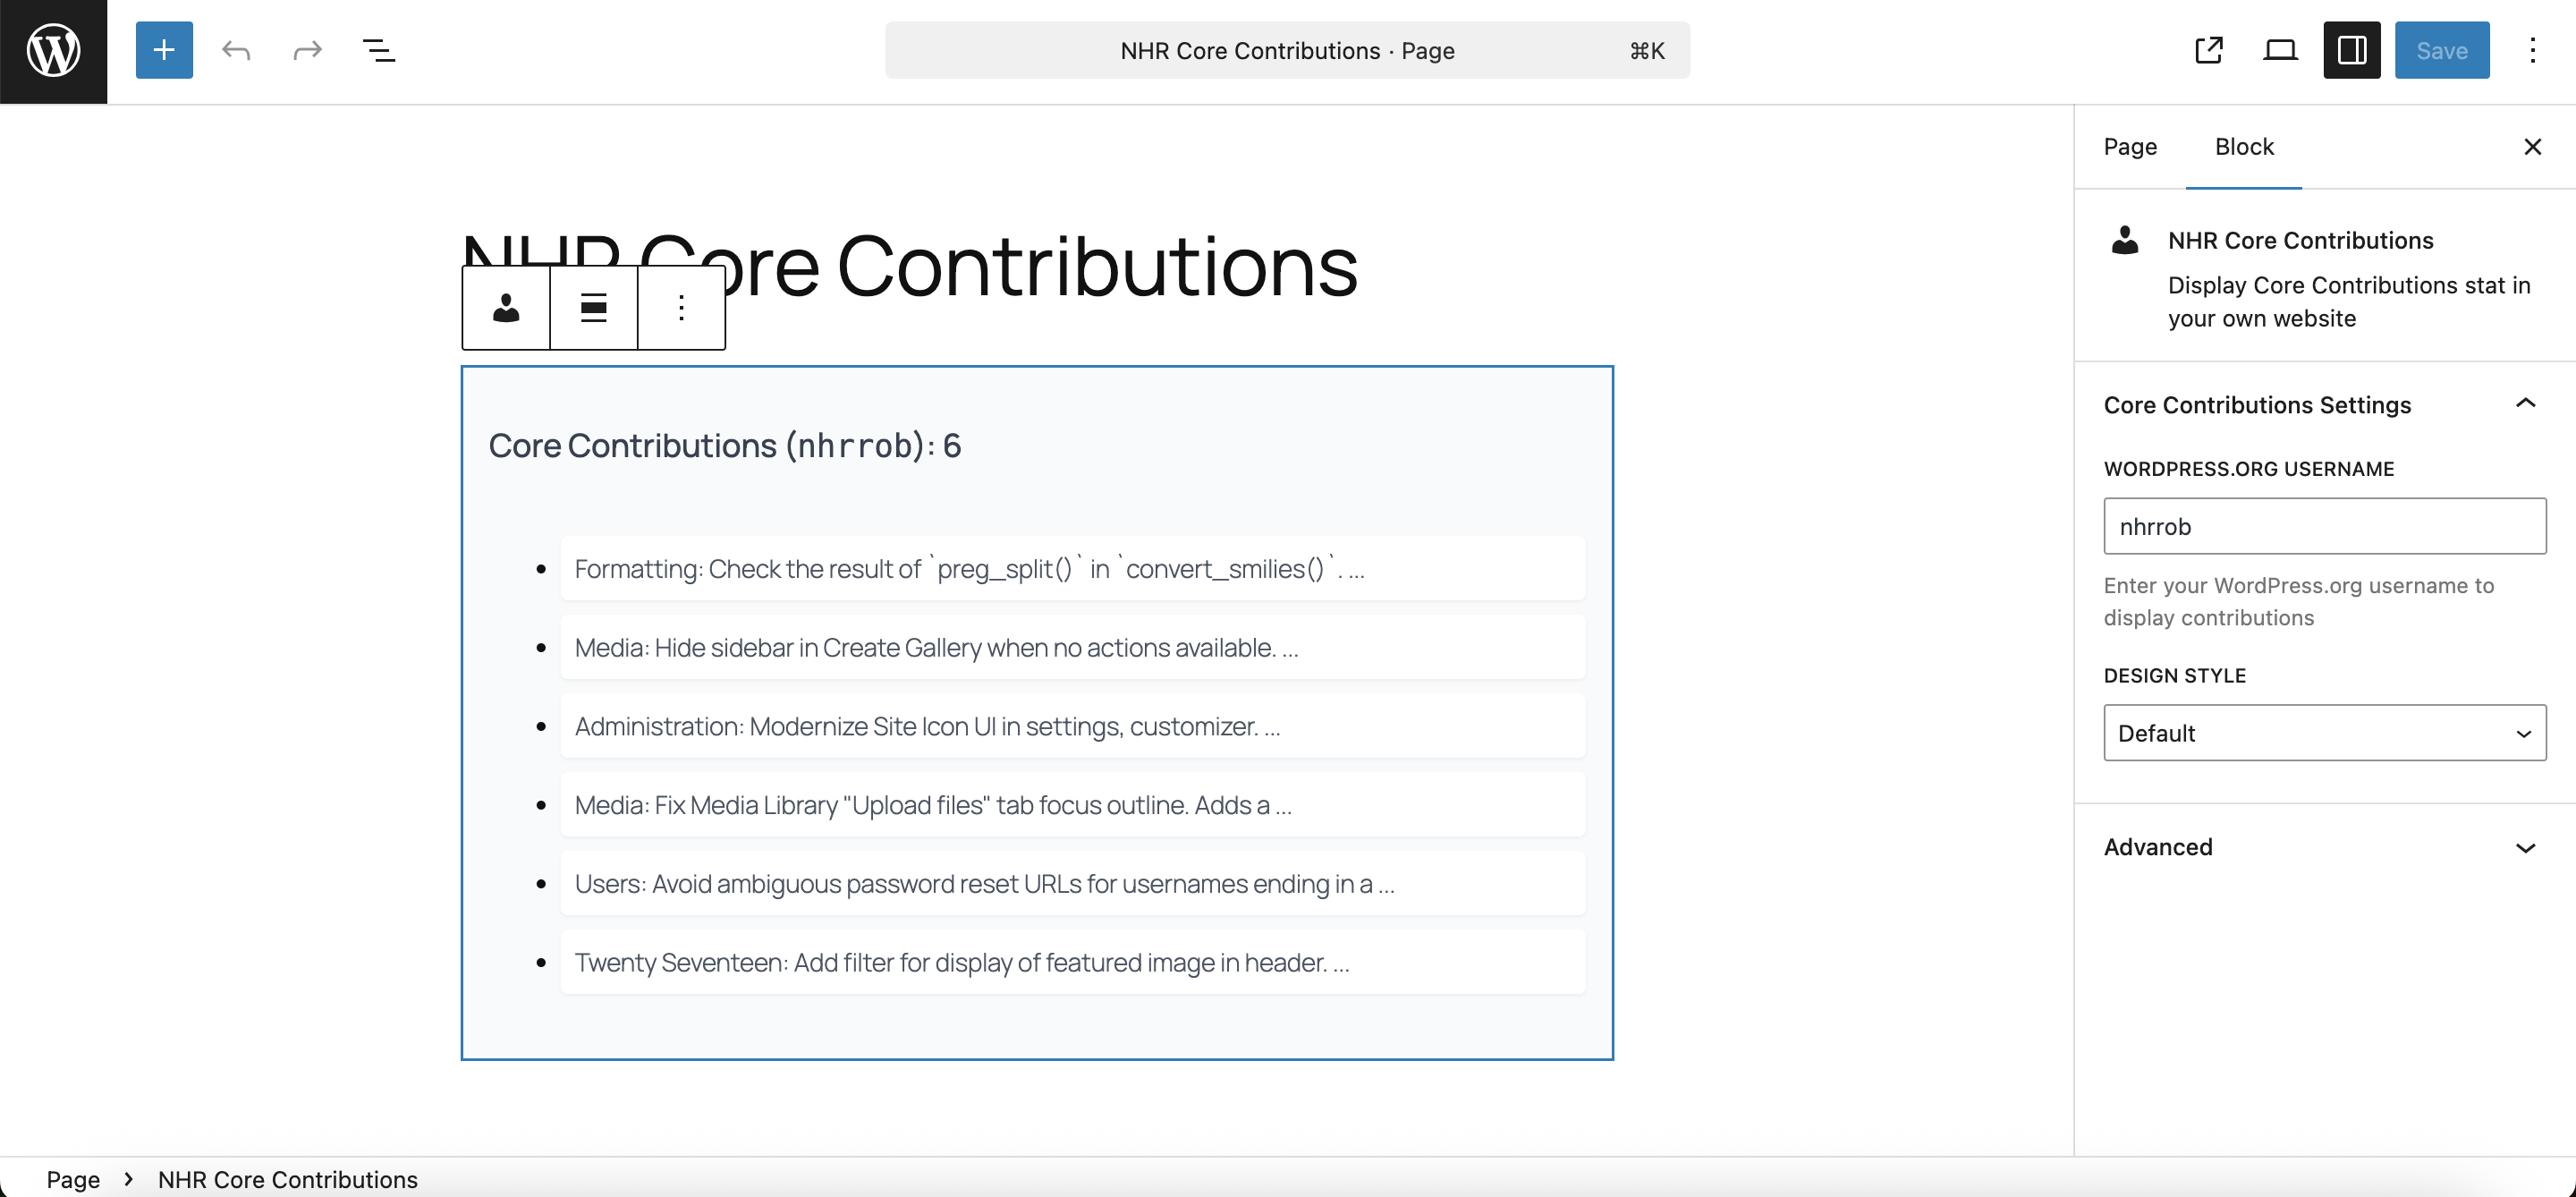Click the block type person icon in toolbar
The height and width of the screenshot is (1197, 2576).
[x=506, y=308]
